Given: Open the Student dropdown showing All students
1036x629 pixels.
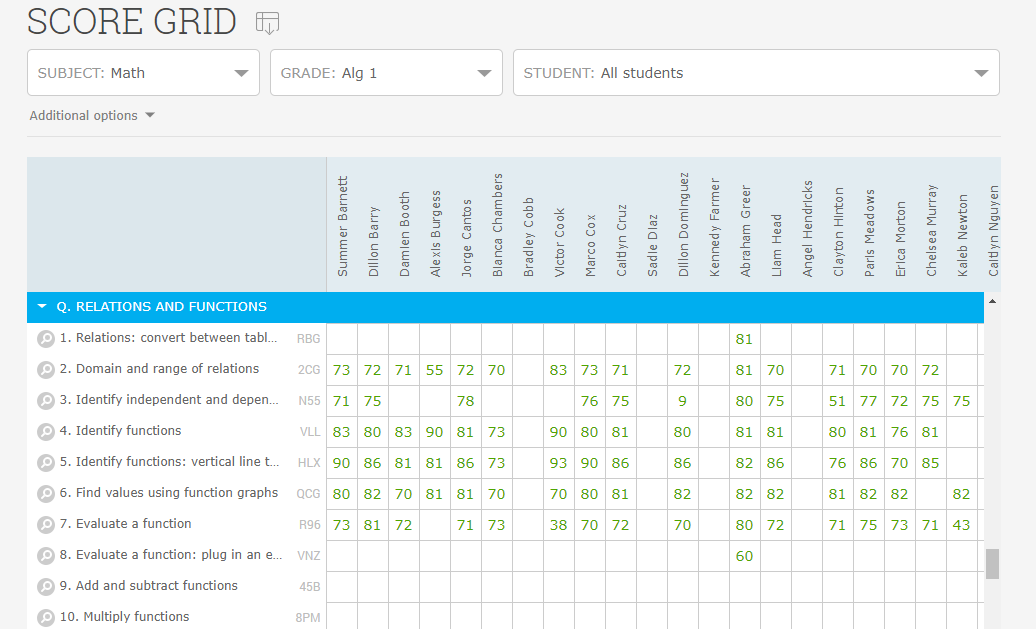Looking at the screenshot, I should tap(755, 73).
